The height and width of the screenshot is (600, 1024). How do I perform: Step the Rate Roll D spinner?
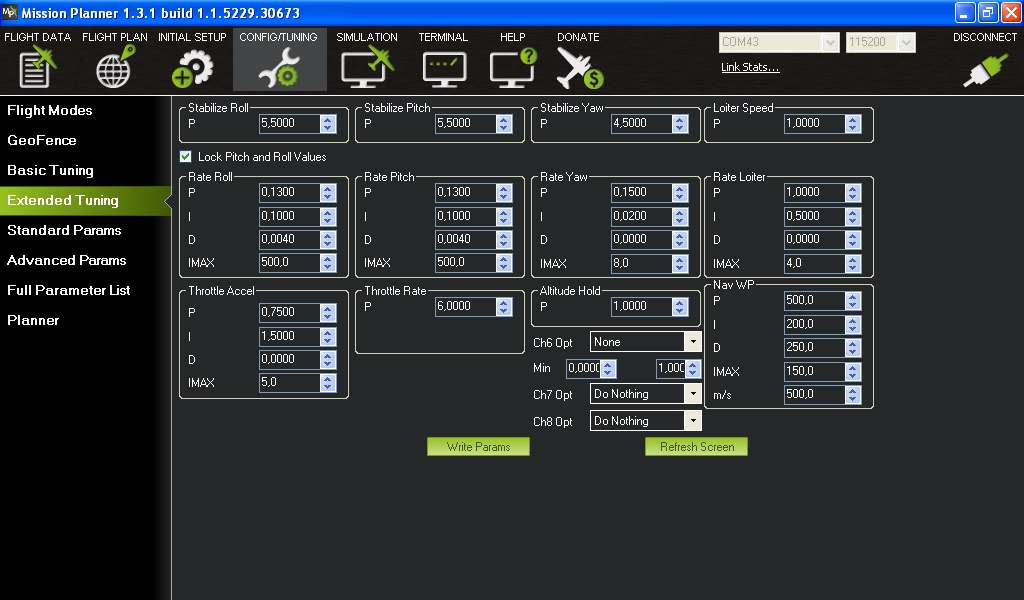click(x=328, y=240)
